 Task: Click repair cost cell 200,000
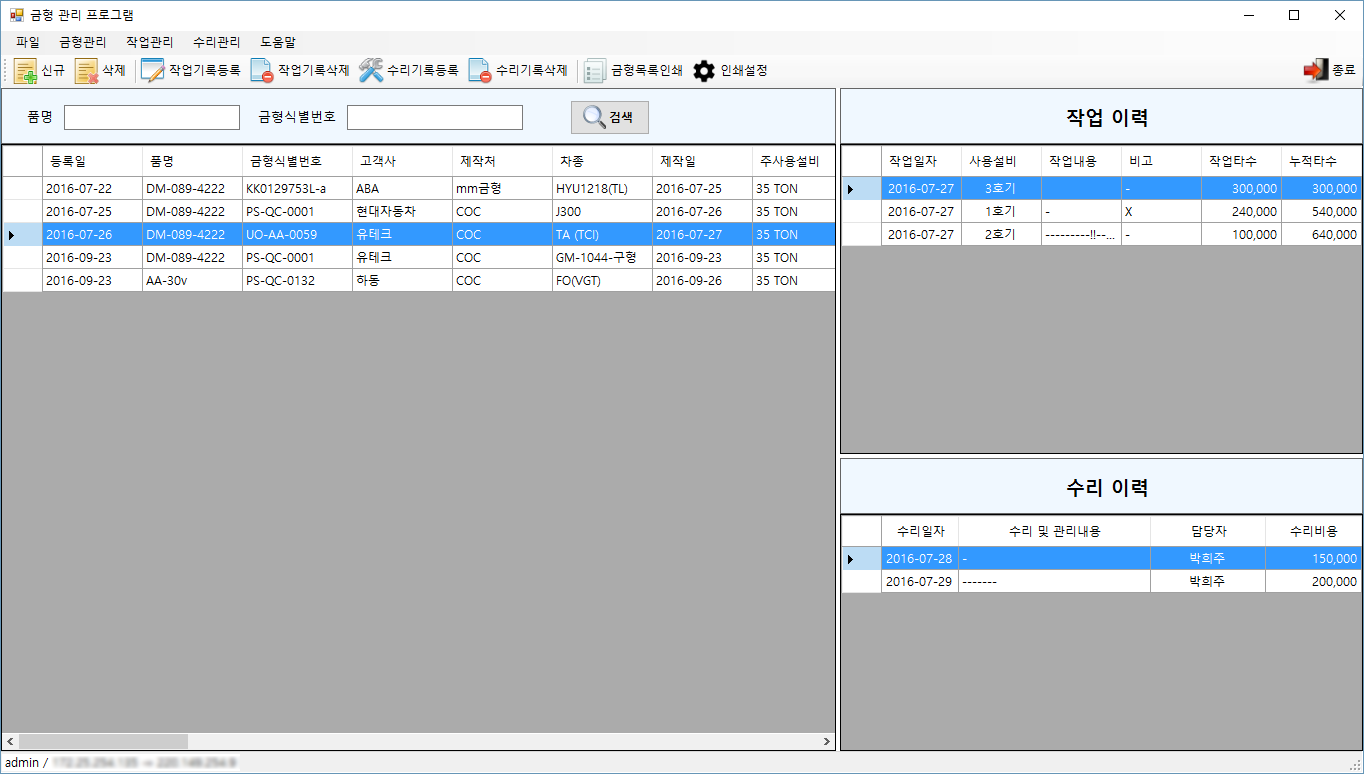pos(1313,581)
